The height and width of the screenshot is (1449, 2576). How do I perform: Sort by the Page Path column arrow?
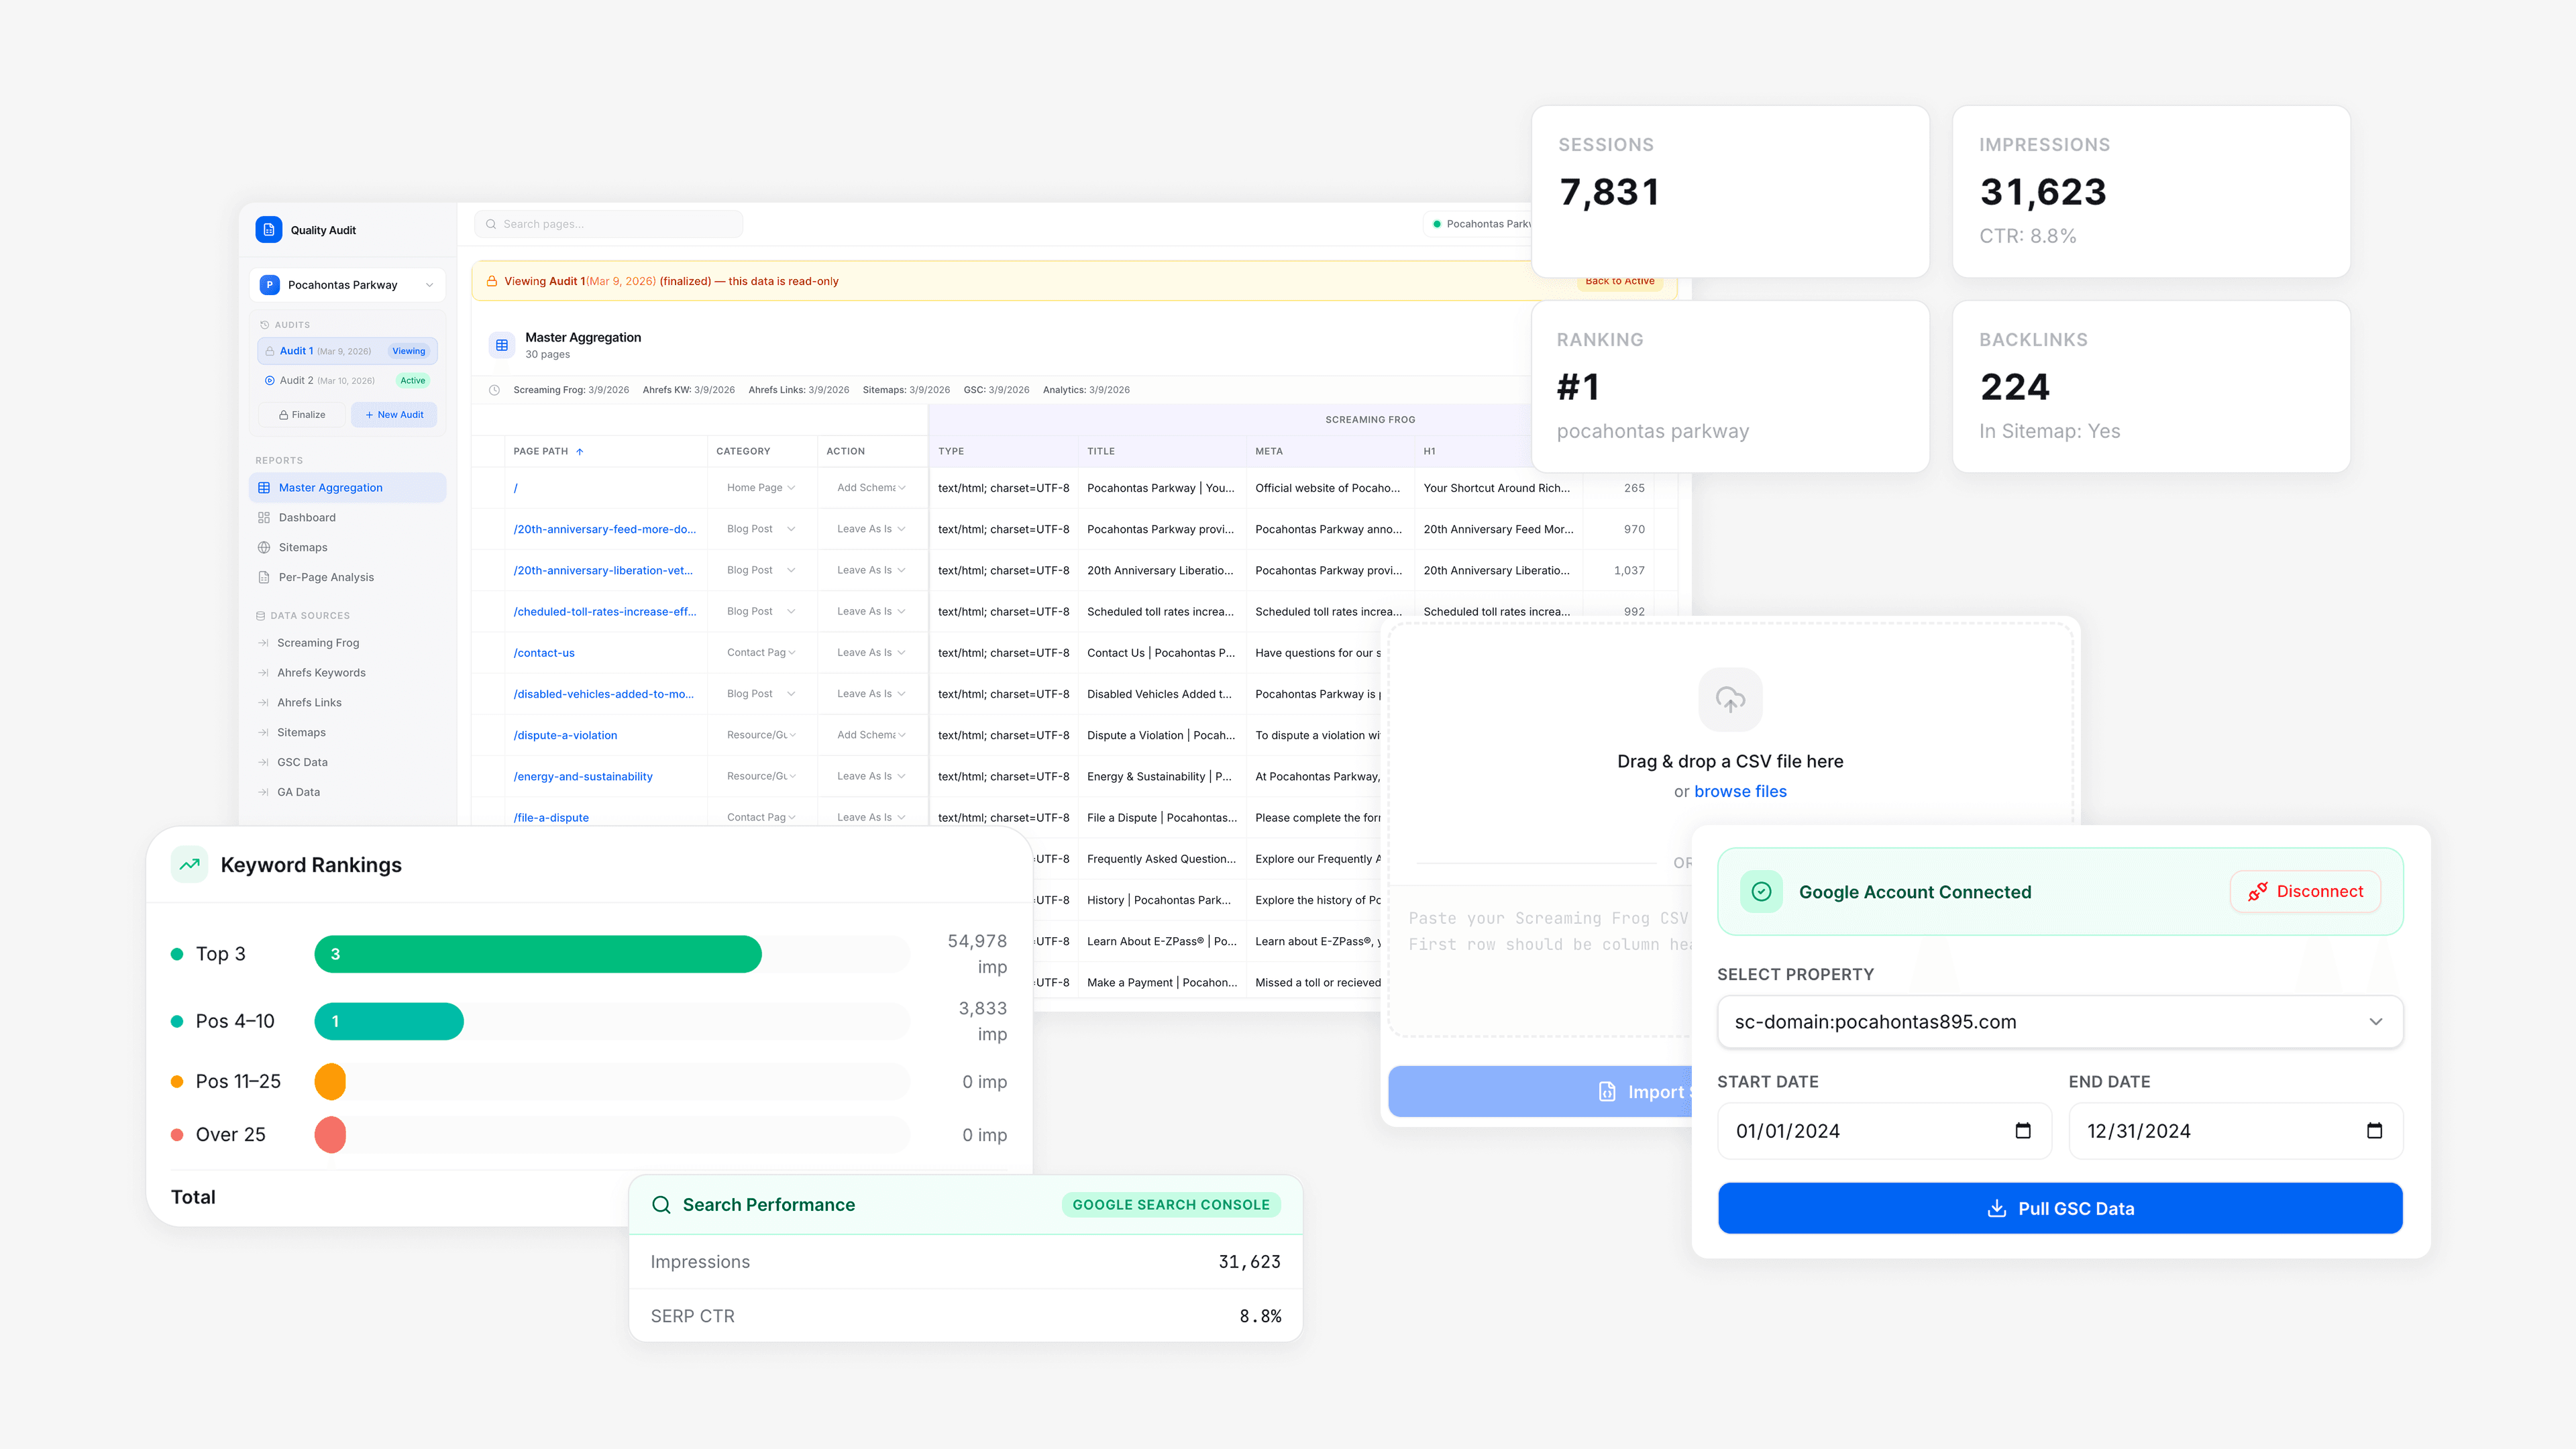point(580,452)
